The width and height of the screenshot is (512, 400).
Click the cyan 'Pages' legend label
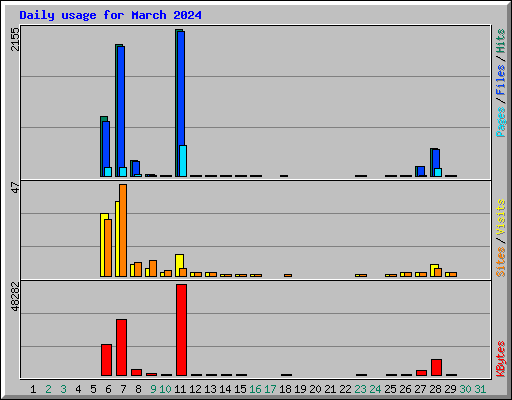pyautogui.click(x=500, y=122)
